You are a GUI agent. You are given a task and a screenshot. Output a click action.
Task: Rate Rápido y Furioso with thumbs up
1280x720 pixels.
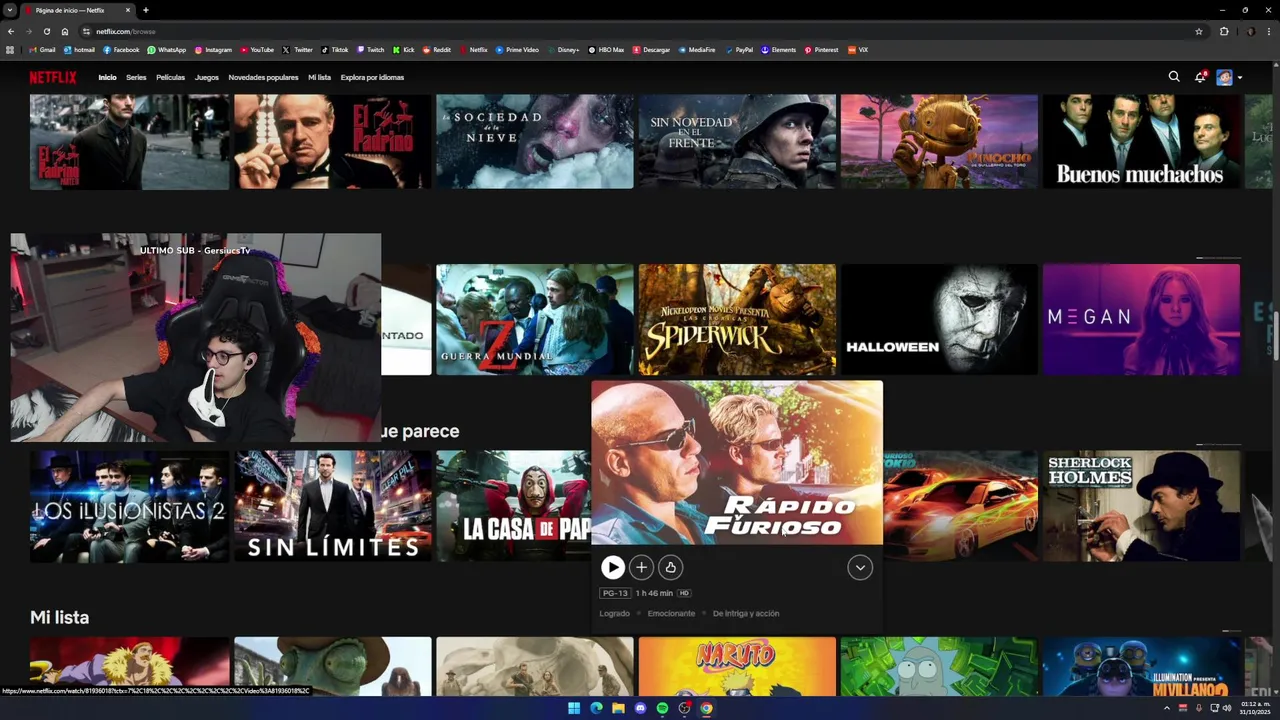[x=671, y=567]
